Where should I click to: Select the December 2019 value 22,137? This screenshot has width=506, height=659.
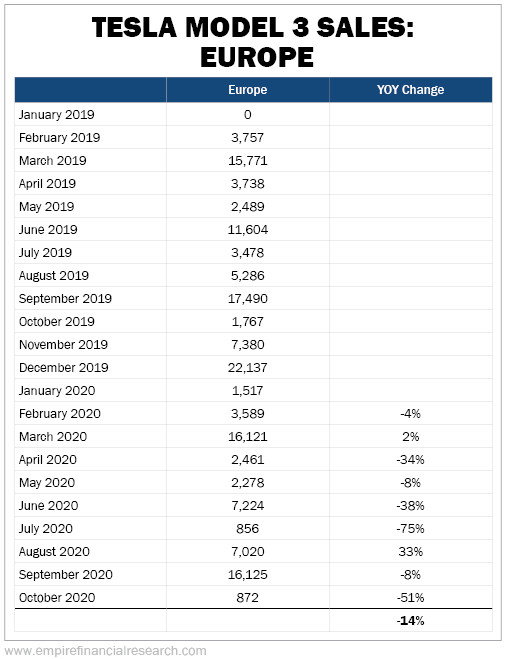coord(248,368)
